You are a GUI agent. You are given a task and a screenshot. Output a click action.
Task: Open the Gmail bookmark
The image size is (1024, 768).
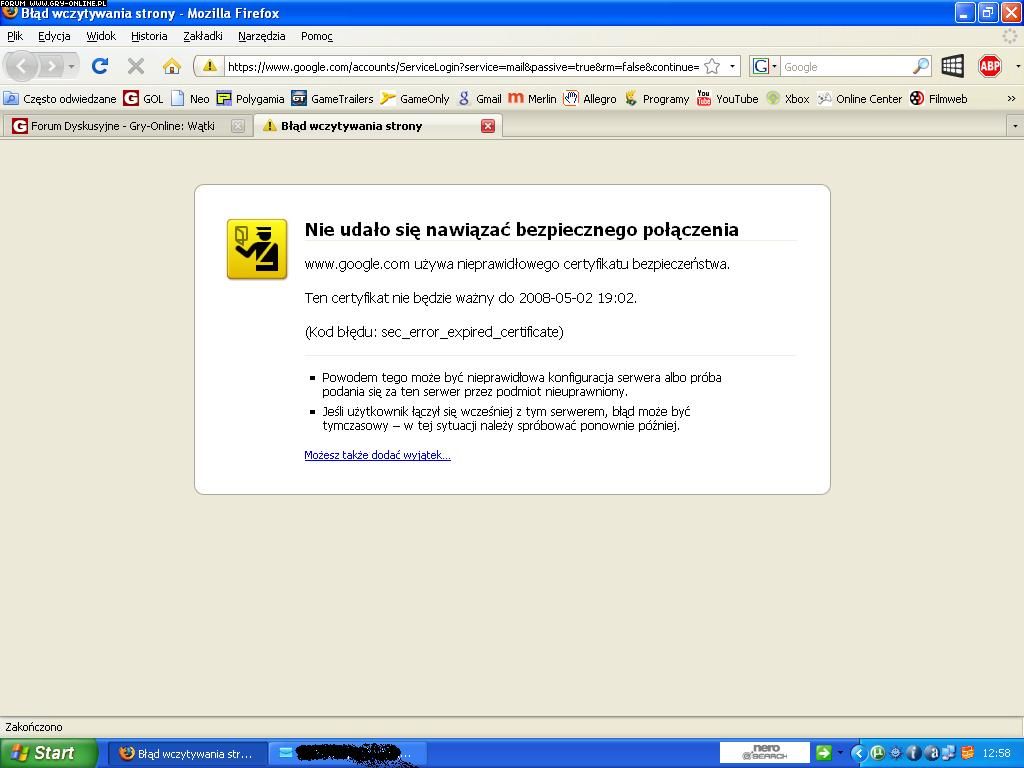[479, 98]
